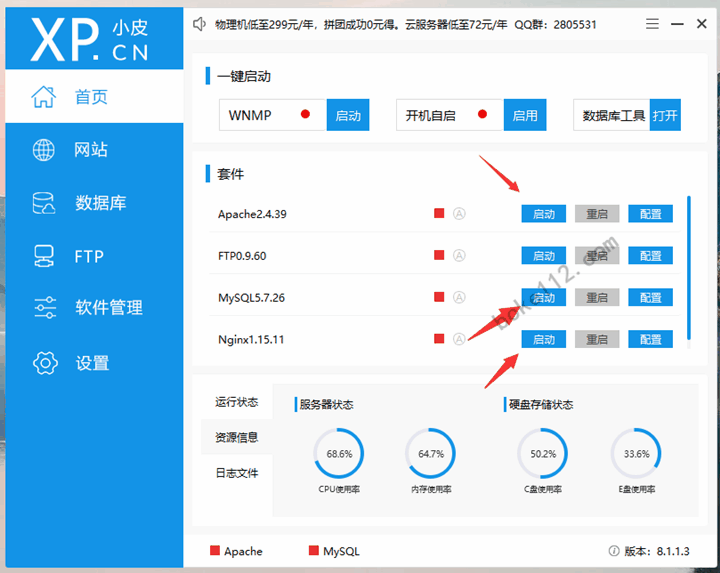Open the 数据库 database section
Image resolution: width=720 pixels, height=573 pixels.
pos(94,203)
